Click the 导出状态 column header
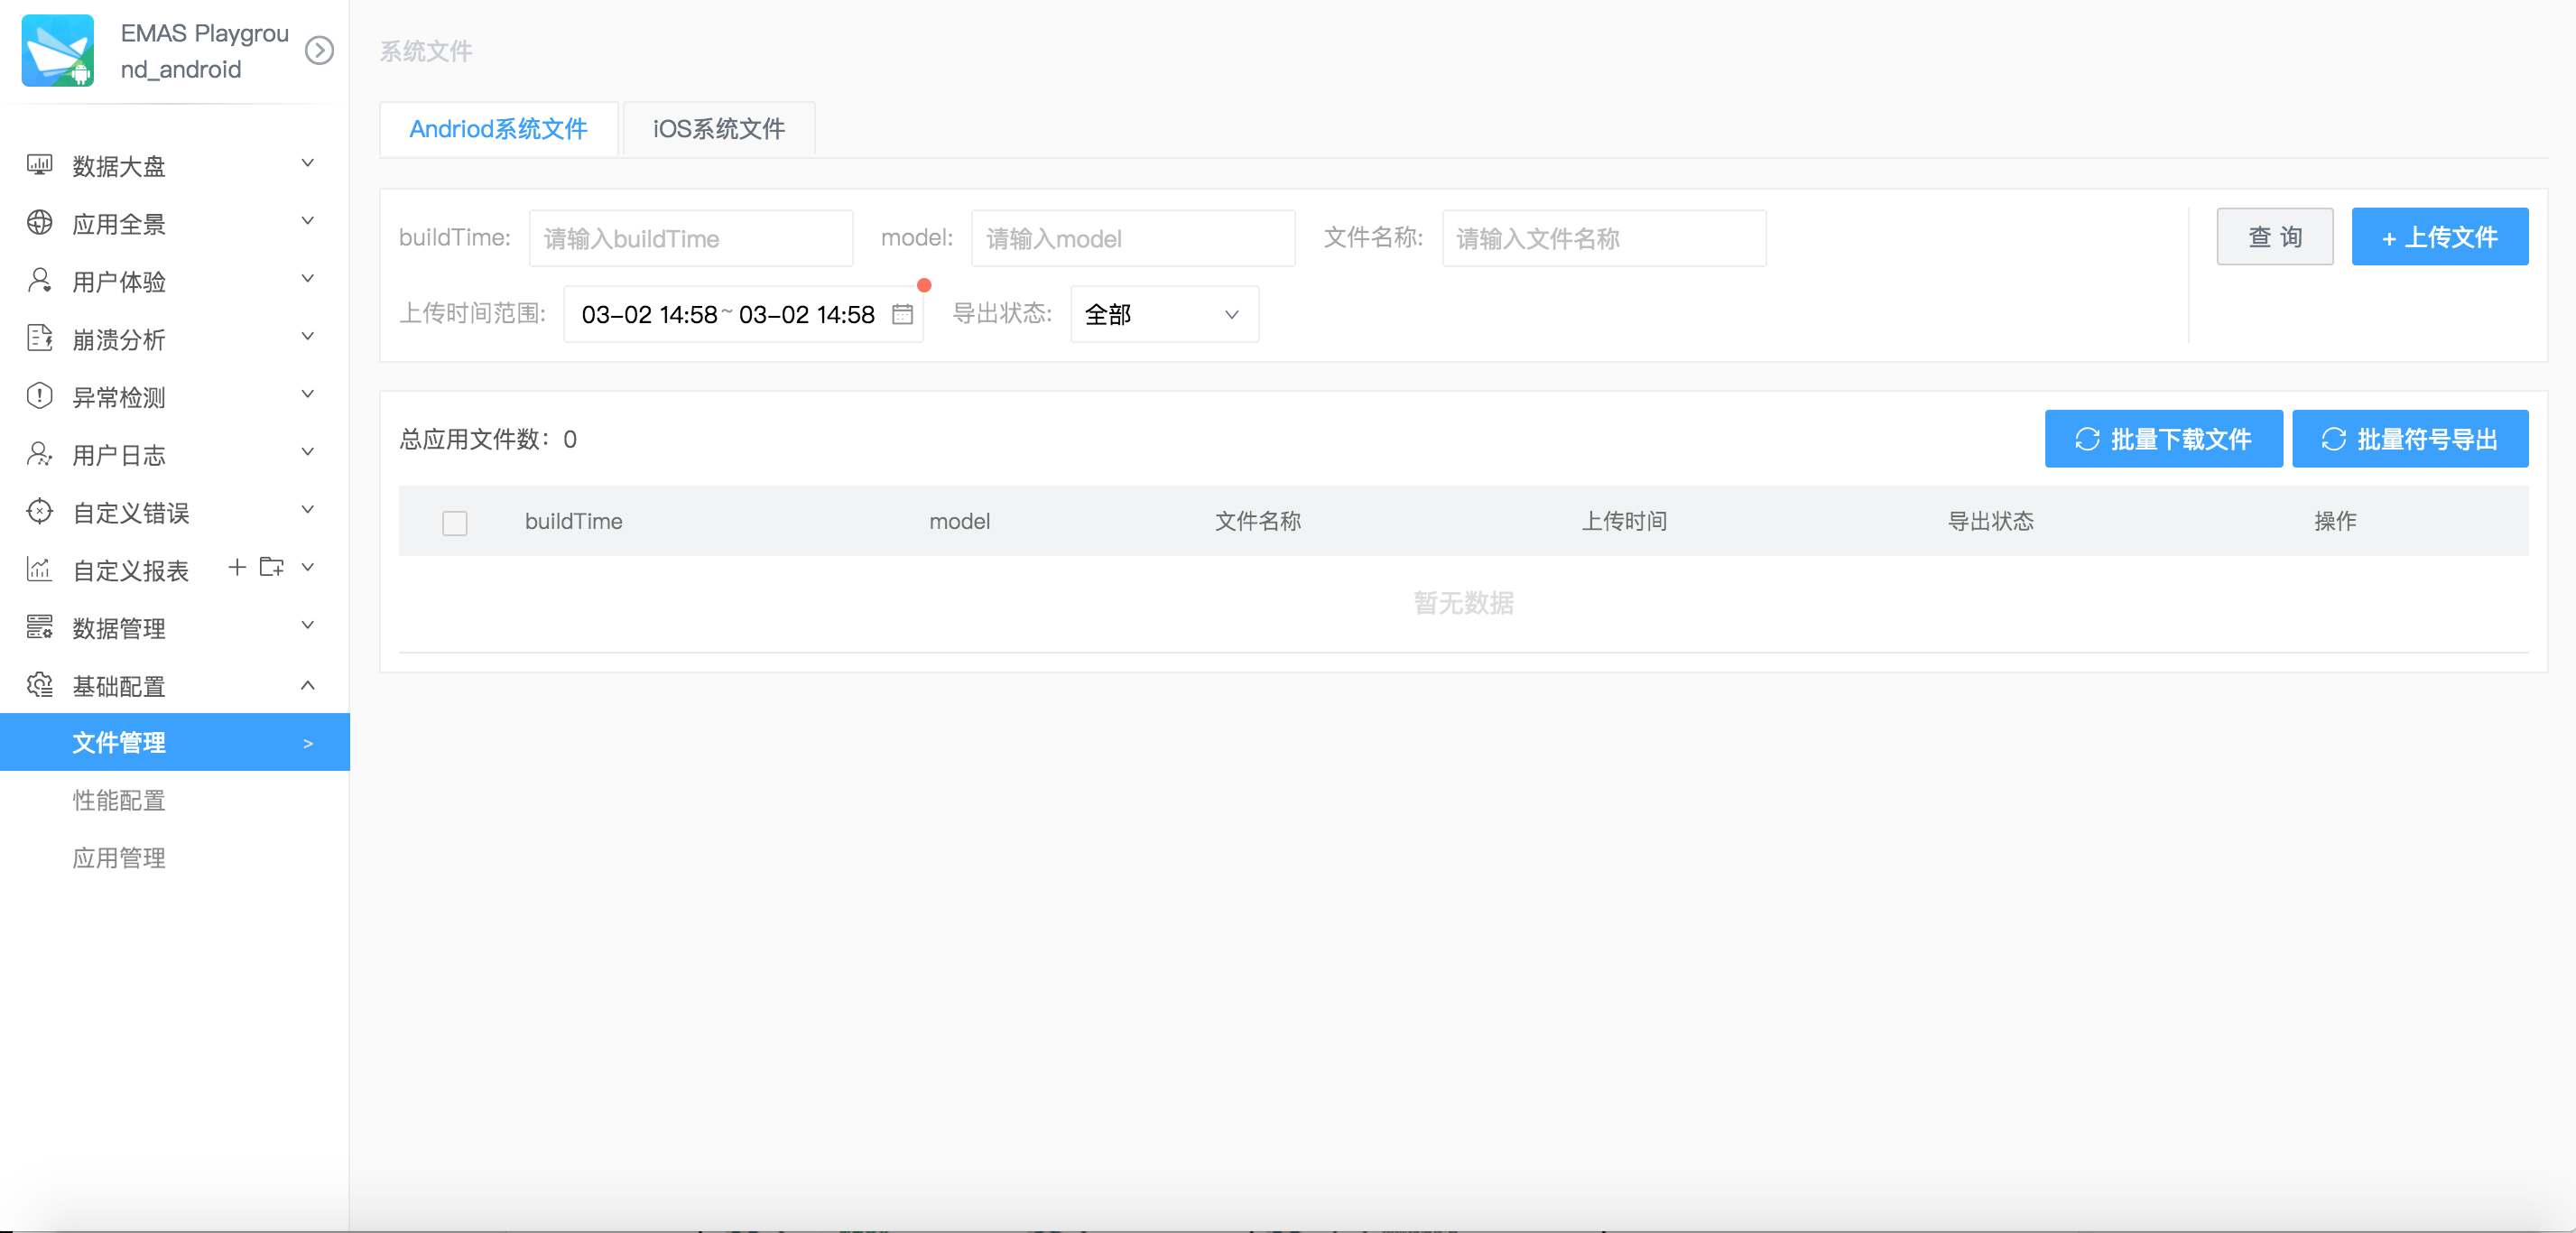Viewport: 2576px width, 1233px height. click(1991, 521)
